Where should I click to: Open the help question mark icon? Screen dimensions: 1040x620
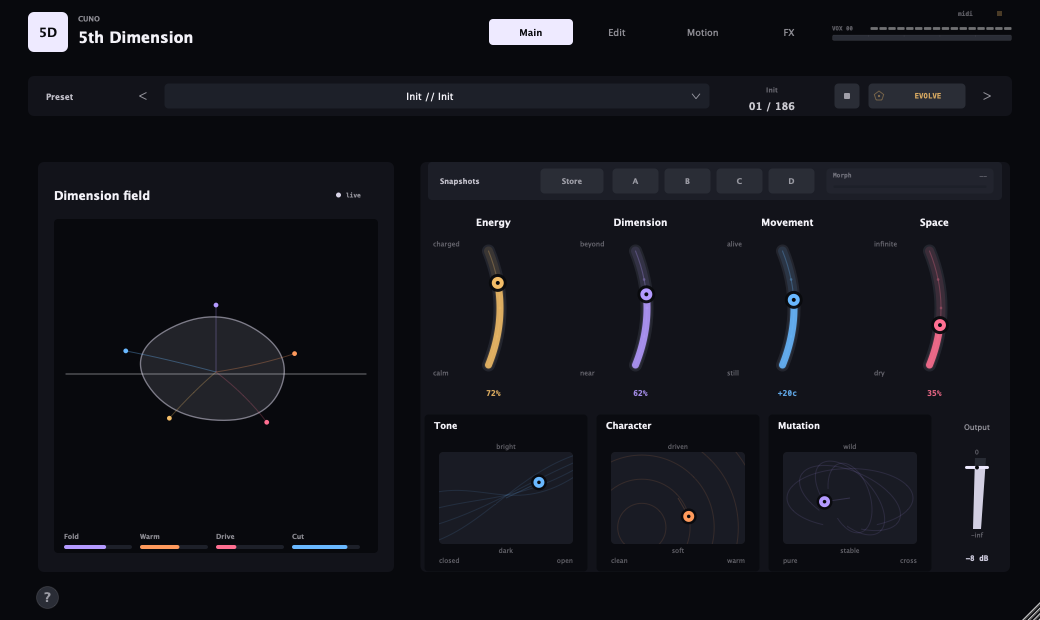click(47, 597)
